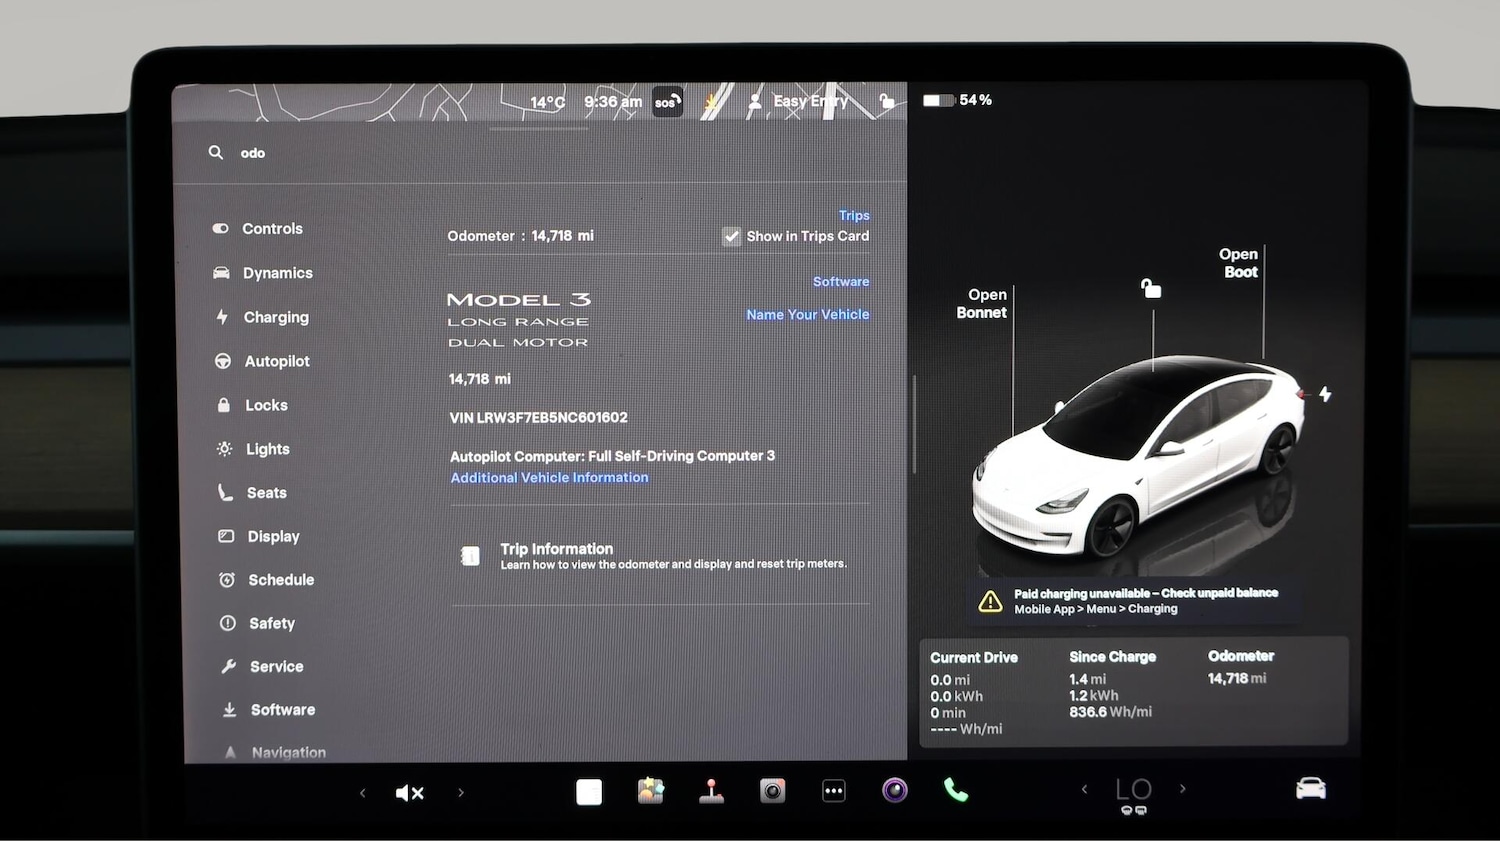The height and width of the screenshot is (841, 1500).
Task: Click the Autopilot Computer info line
Action: (612, 456)
